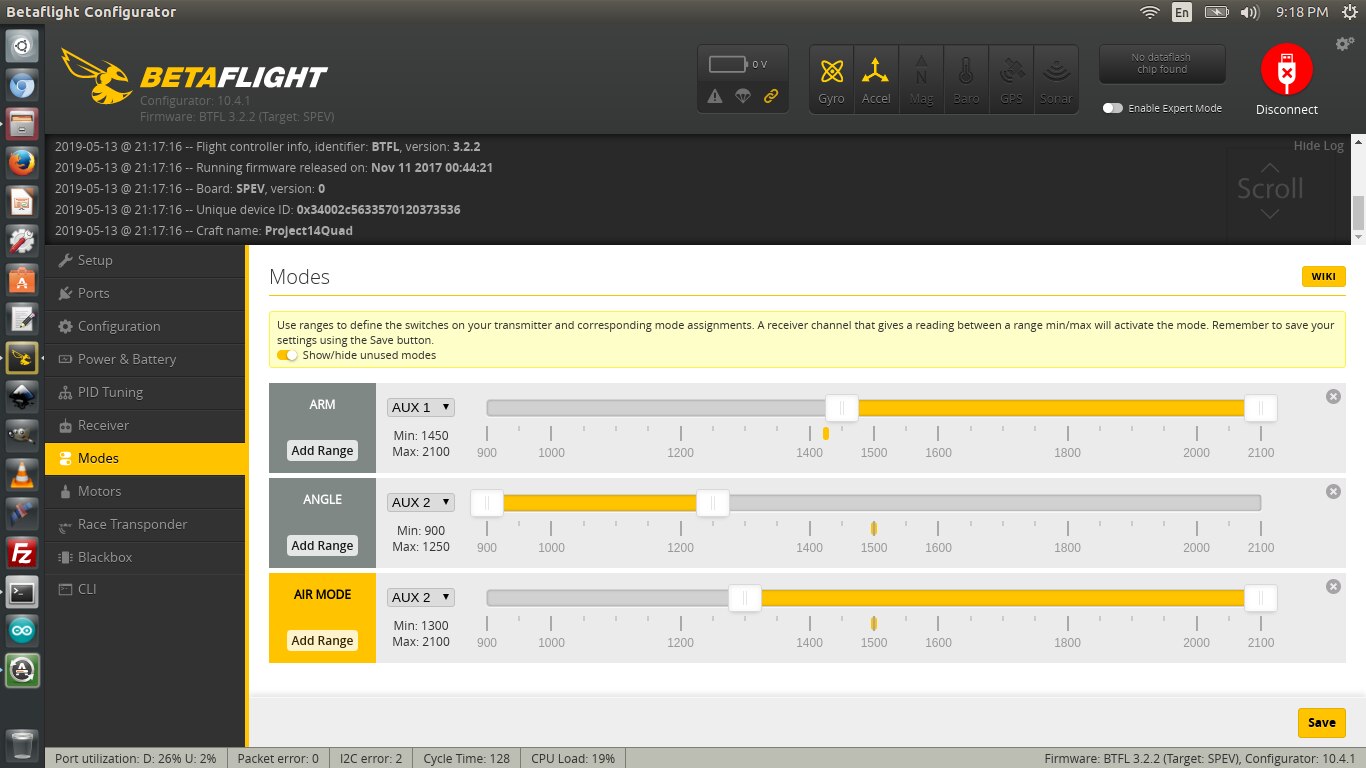Go to the Configuration tab
The width and height of the screenshot is (1366, 768).
[x=145, y=326]
